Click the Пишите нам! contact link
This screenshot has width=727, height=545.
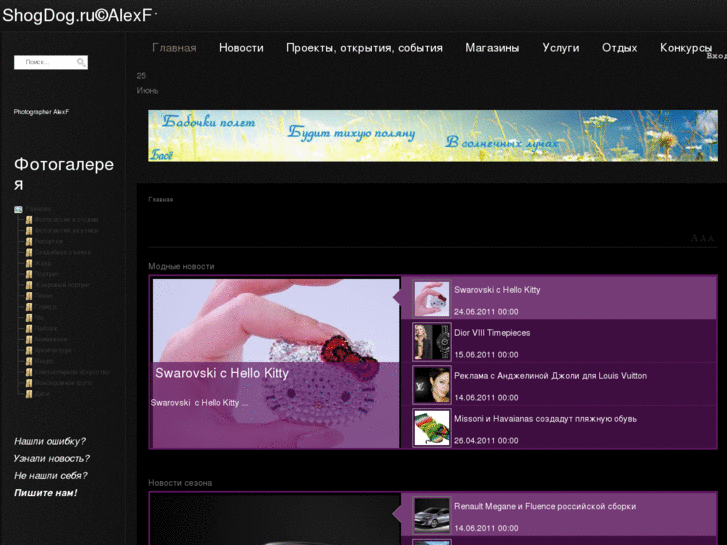tap(45, 493)
